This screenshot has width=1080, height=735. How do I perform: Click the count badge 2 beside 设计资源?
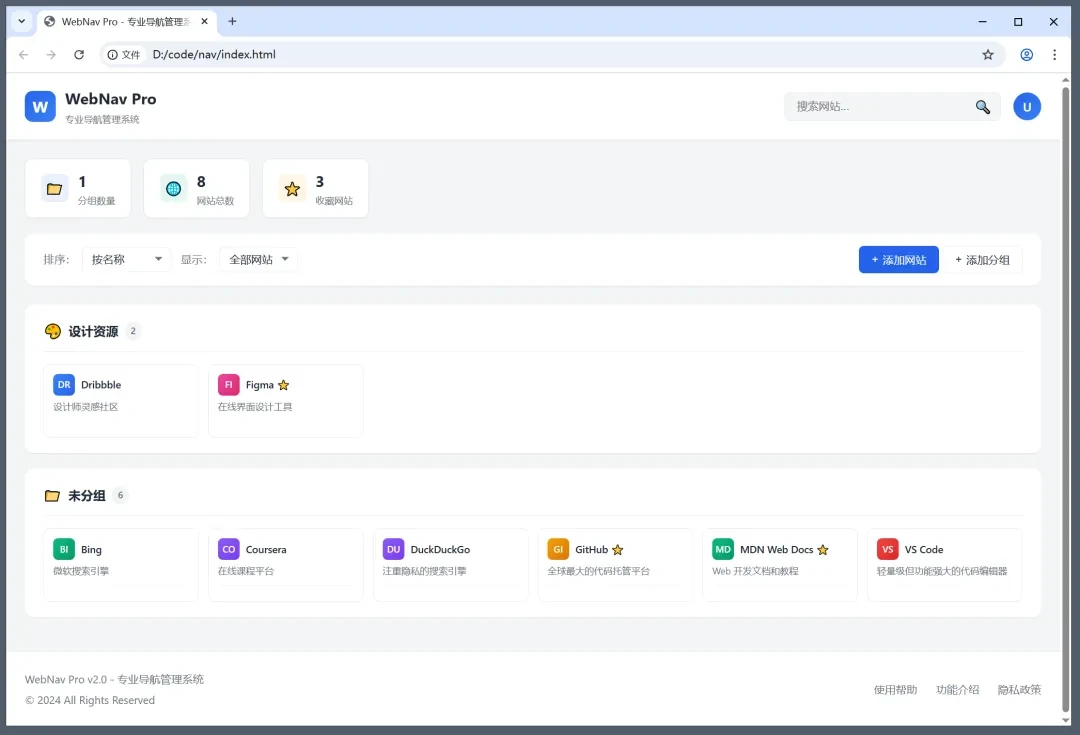point(133,331)
